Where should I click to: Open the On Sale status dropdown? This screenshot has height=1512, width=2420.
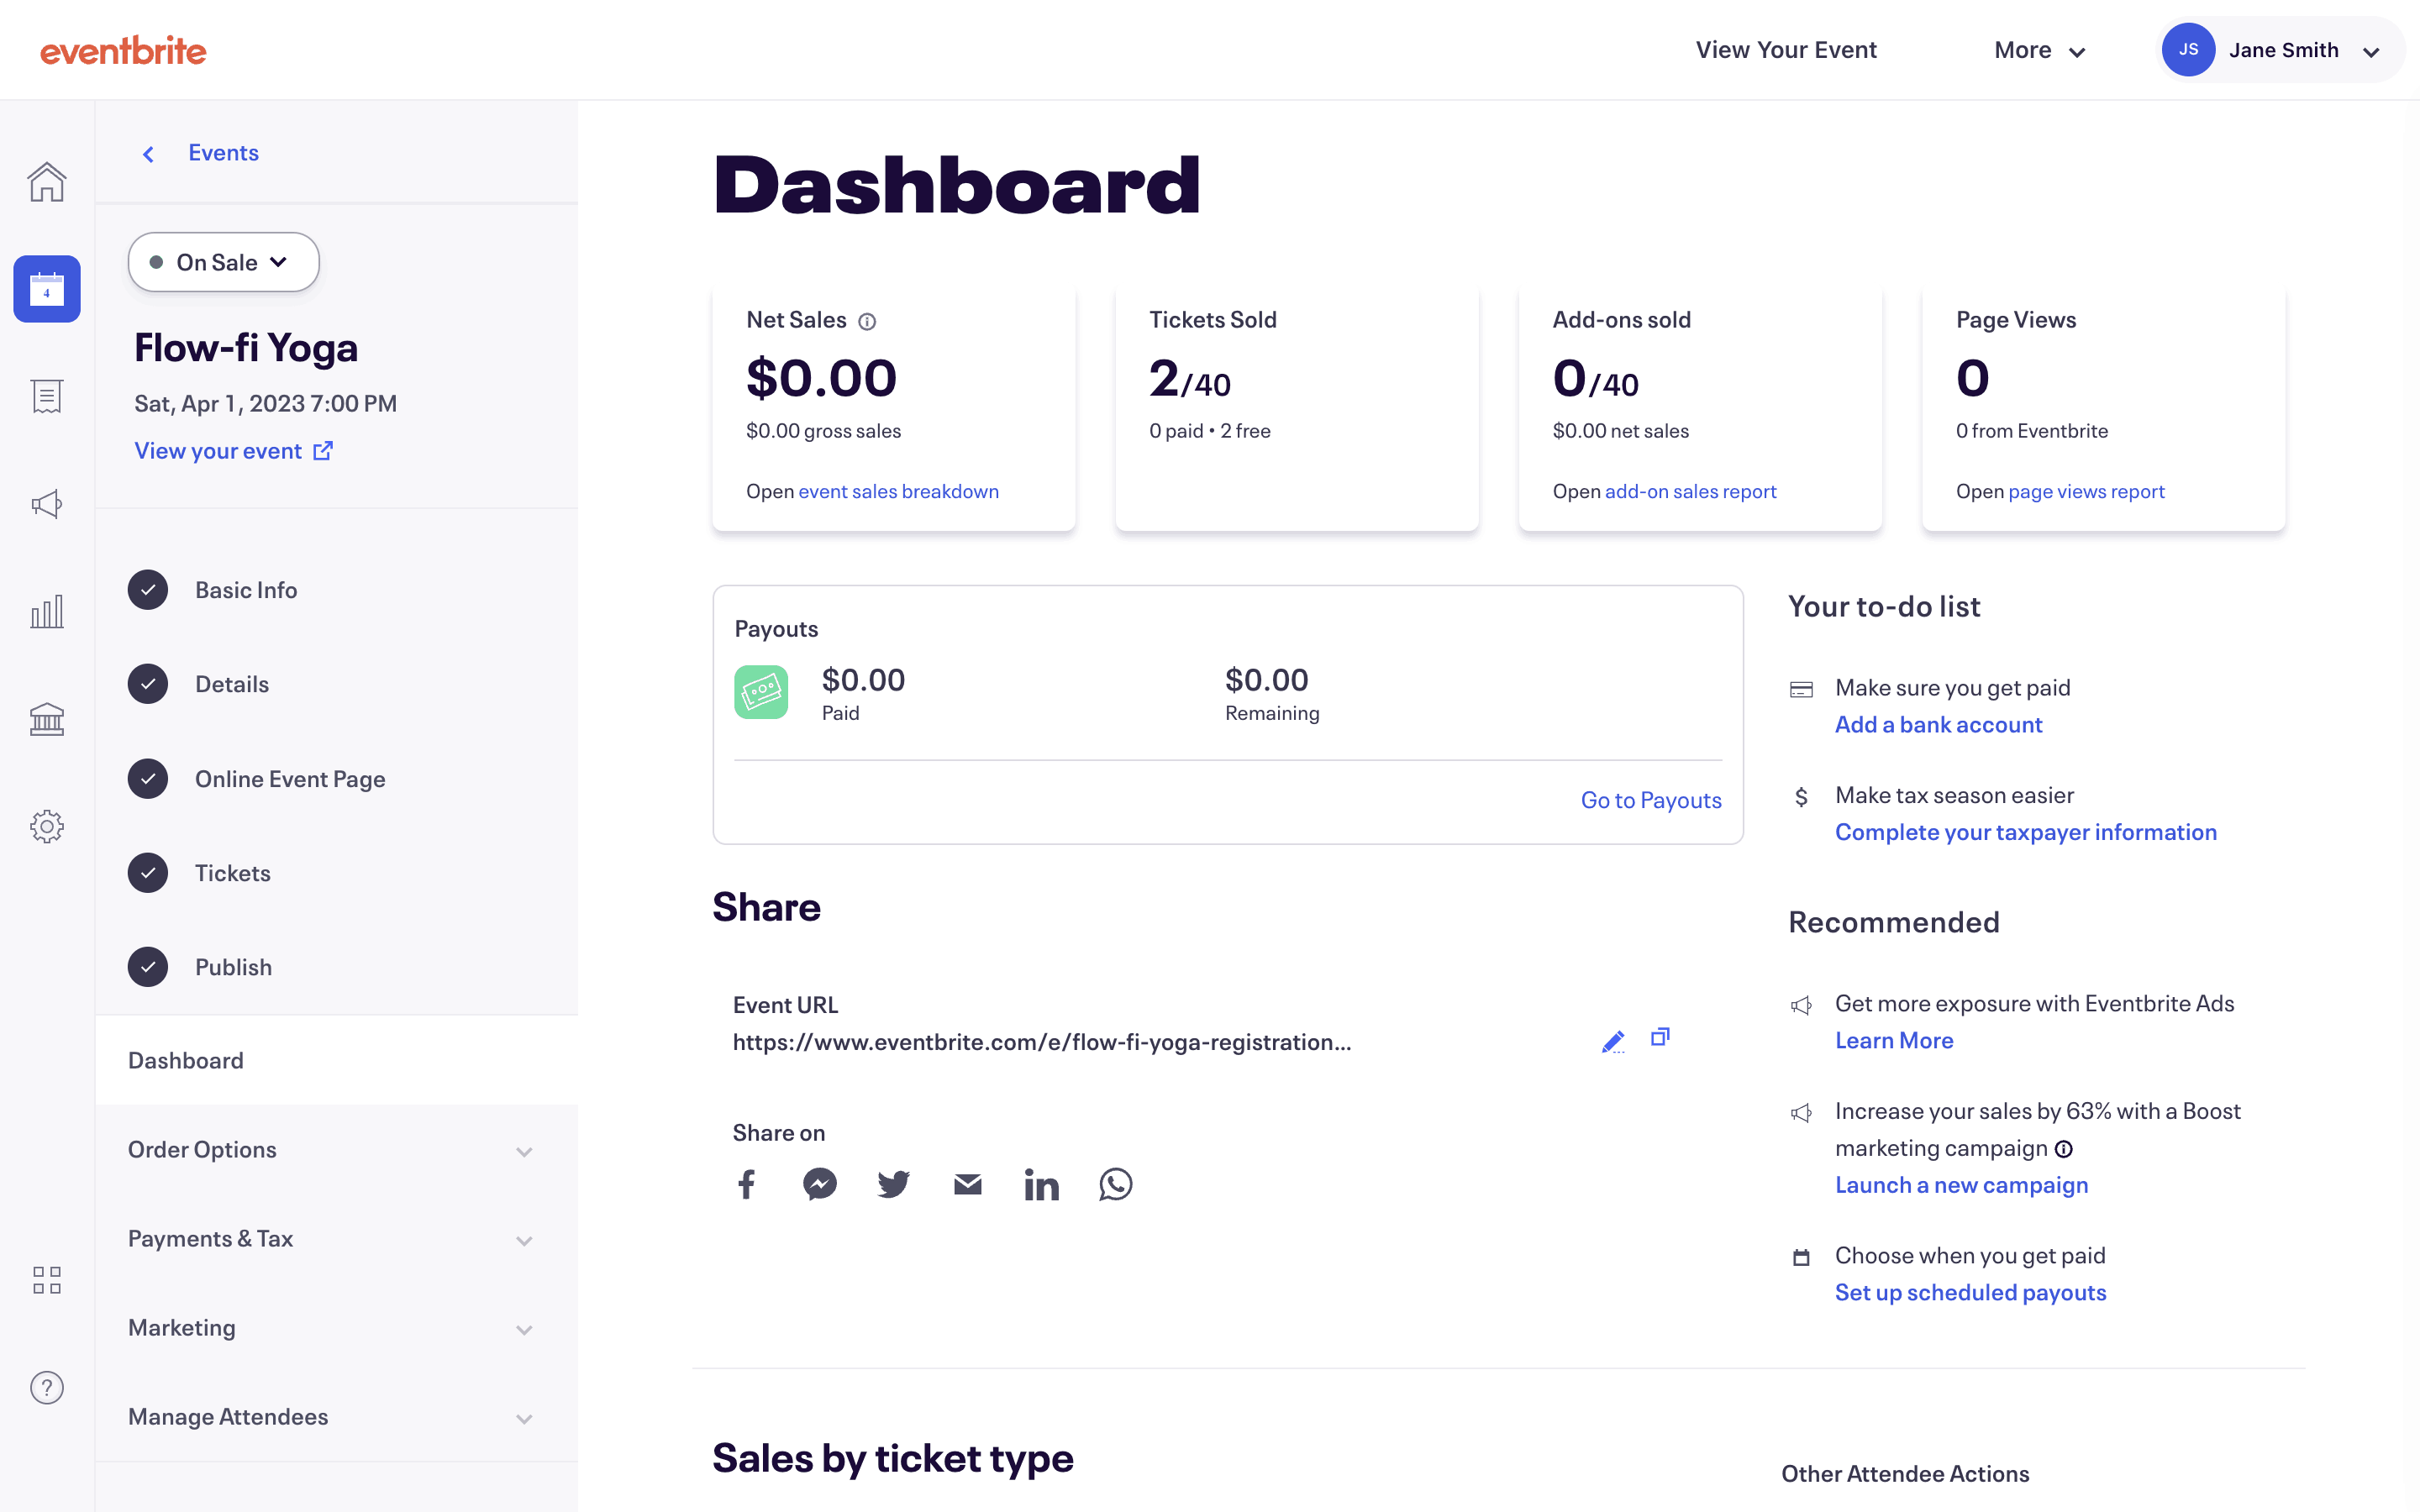point(223,262)
